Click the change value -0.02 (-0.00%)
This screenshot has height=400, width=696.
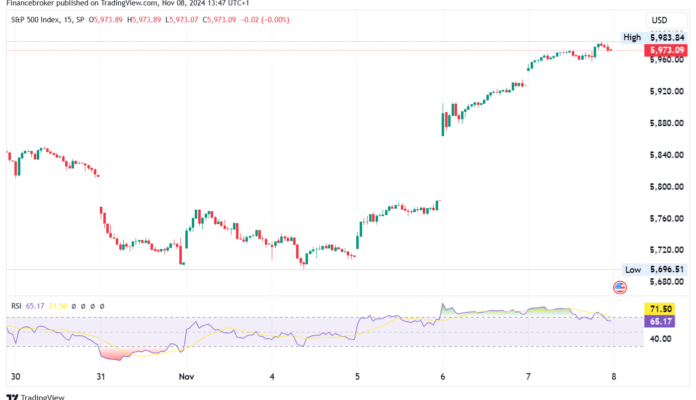click(265, 20)
